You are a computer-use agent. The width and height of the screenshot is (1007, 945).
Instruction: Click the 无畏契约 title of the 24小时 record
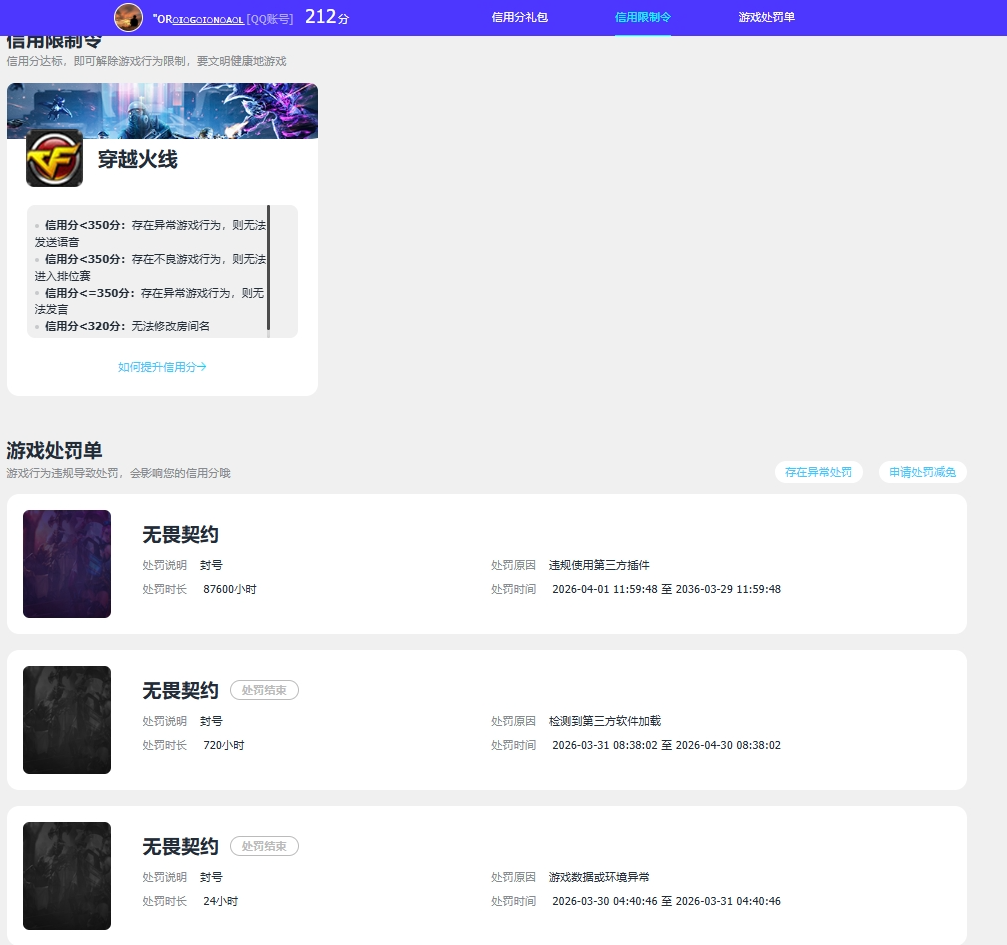[180, 847]
